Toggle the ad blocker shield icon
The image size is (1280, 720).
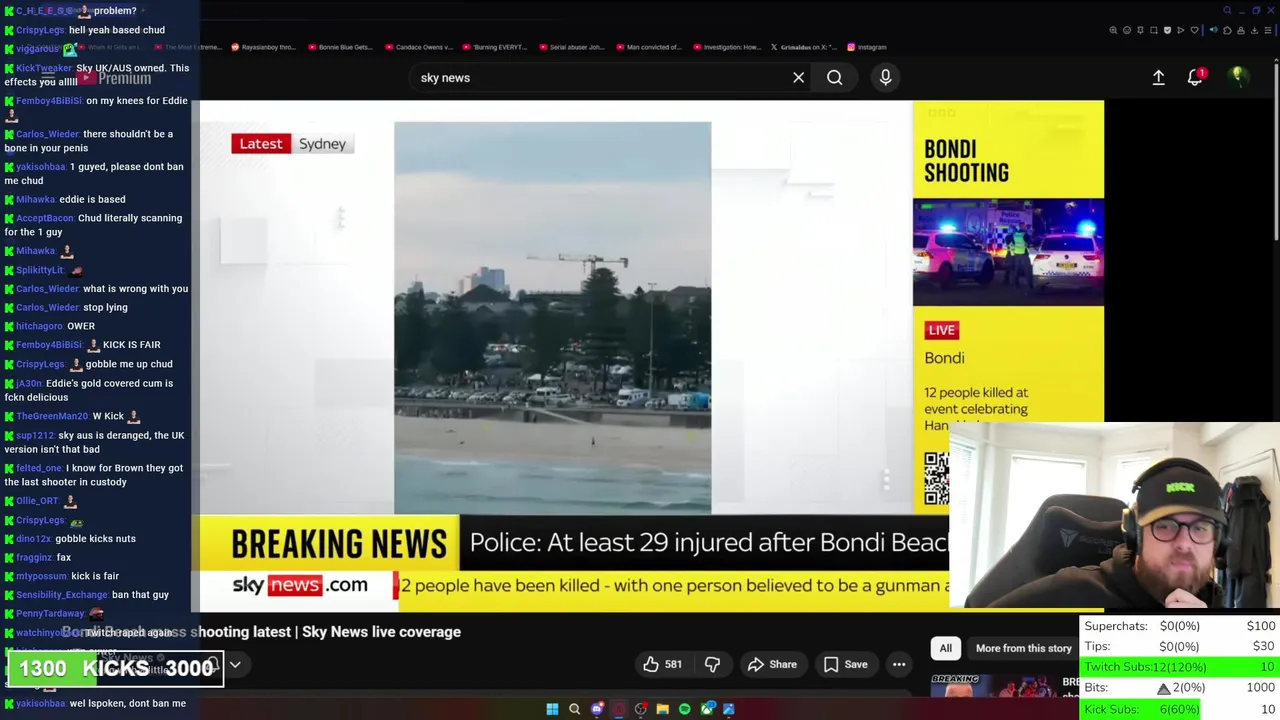coord(1167,30)
